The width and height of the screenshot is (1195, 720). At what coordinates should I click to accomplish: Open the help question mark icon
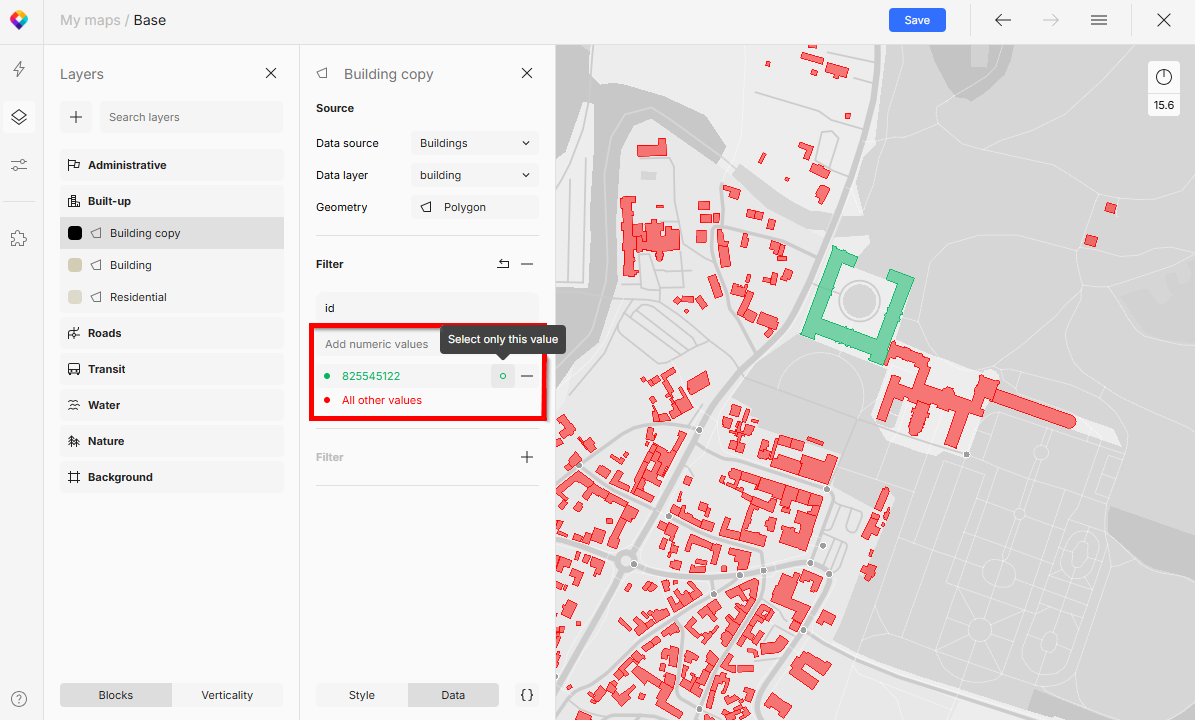pos(18,698)
